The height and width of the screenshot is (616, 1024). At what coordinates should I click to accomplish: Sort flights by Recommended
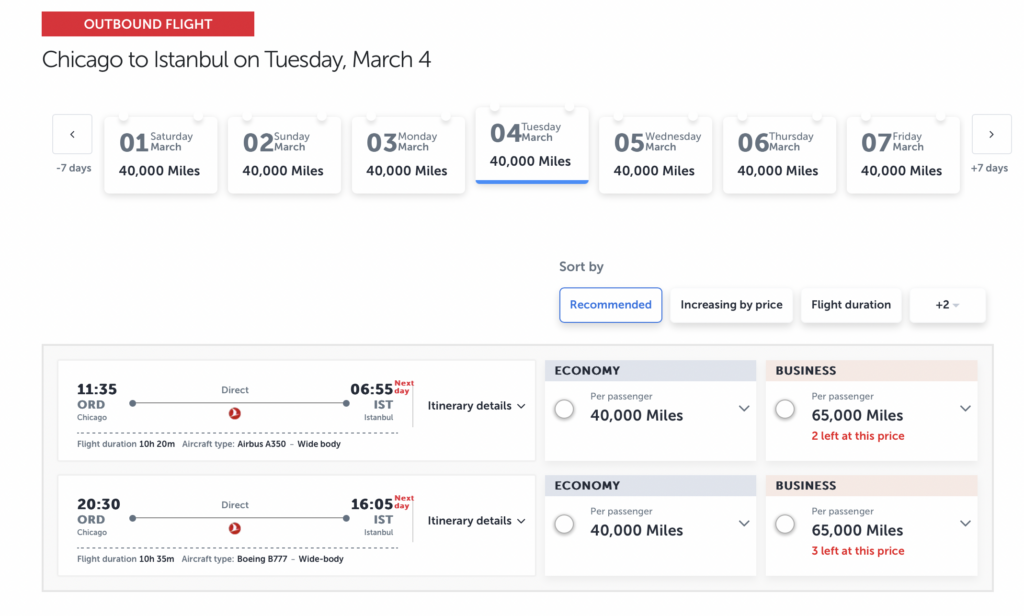[610, 305]
